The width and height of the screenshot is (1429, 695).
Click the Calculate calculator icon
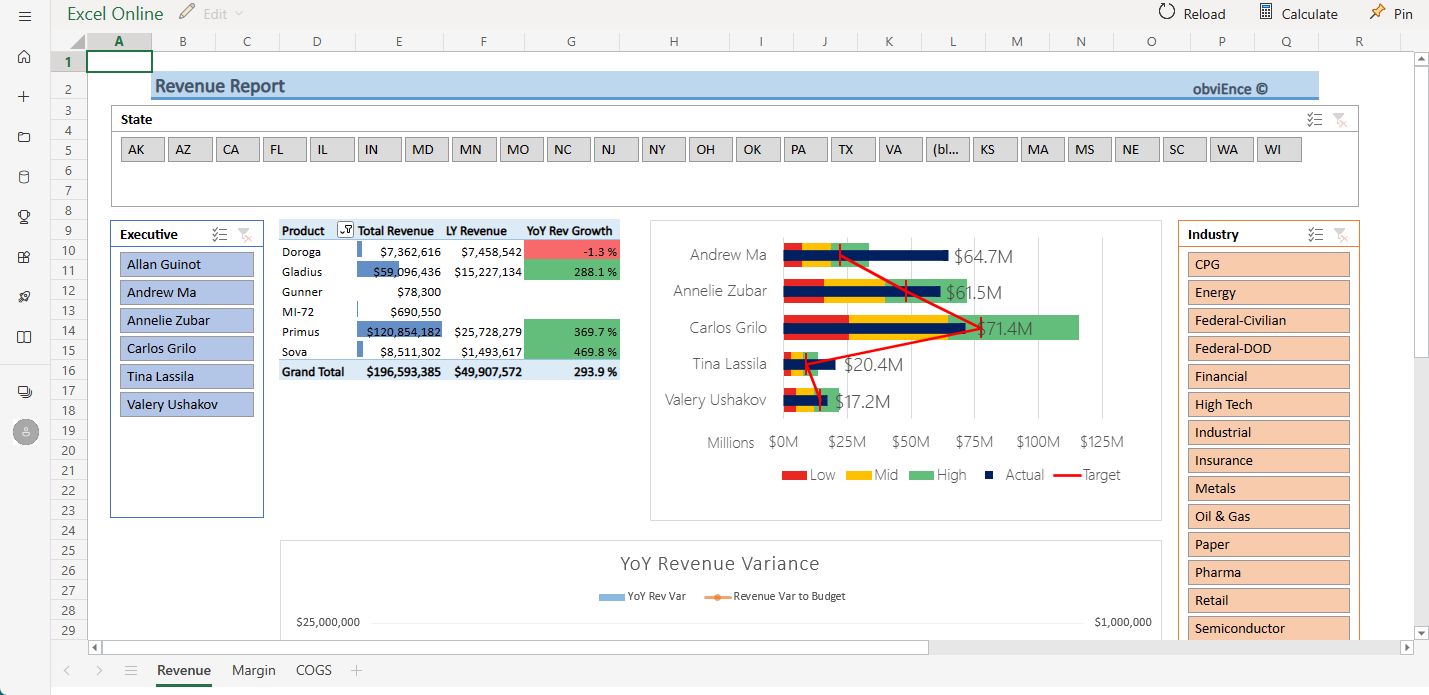tap(1266, 13)
